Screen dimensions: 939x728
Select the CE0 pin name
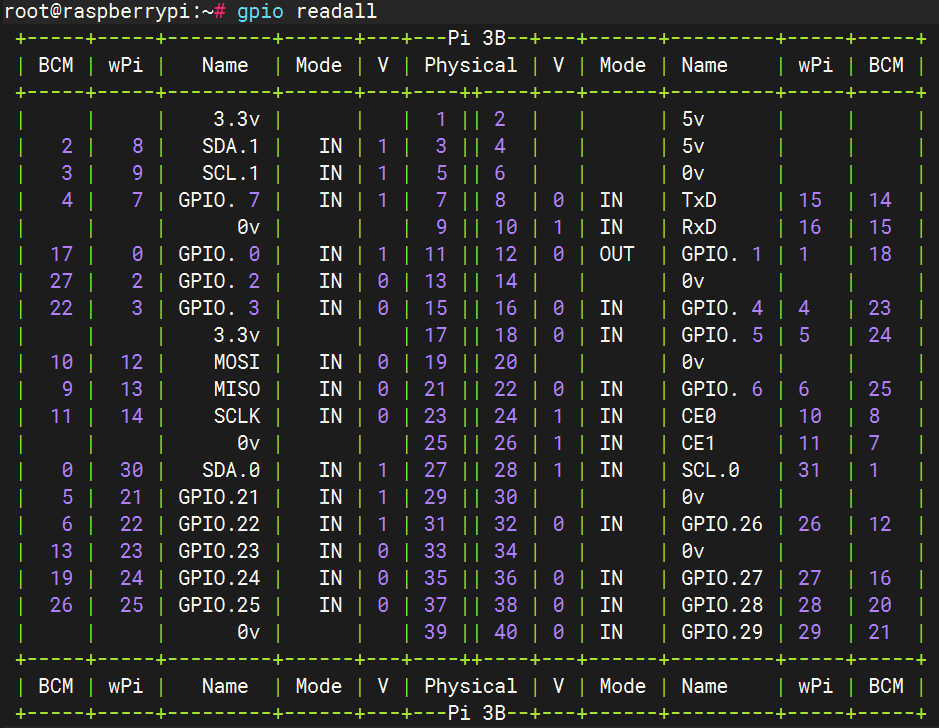[699, 416]
